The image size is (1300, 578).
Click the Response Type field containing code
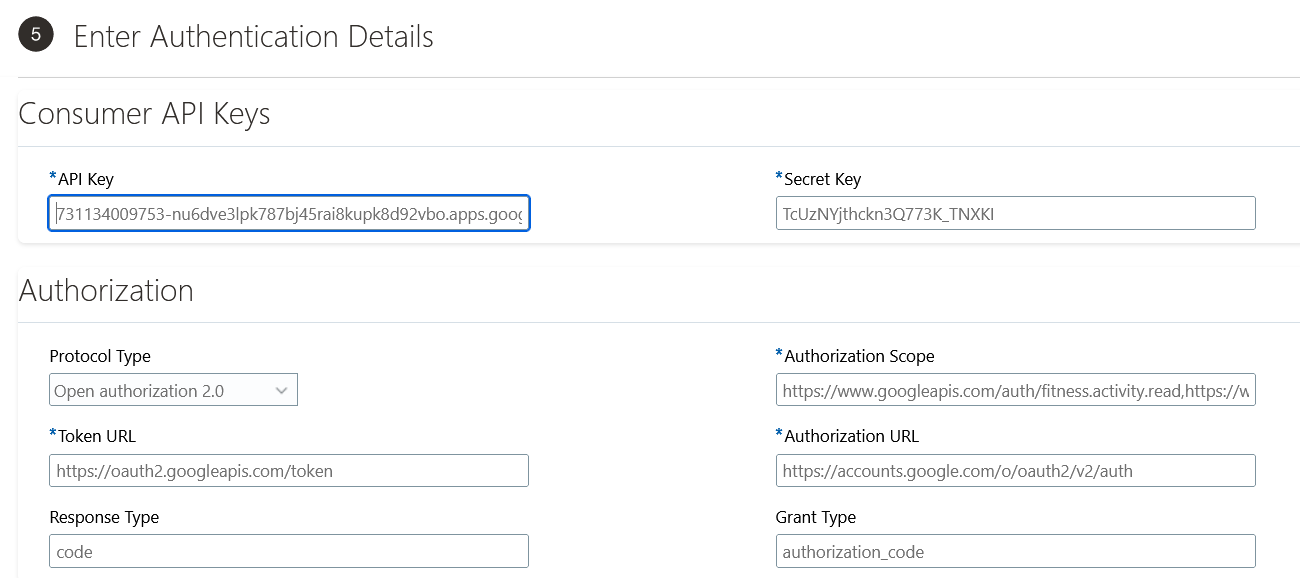(288, 552)
